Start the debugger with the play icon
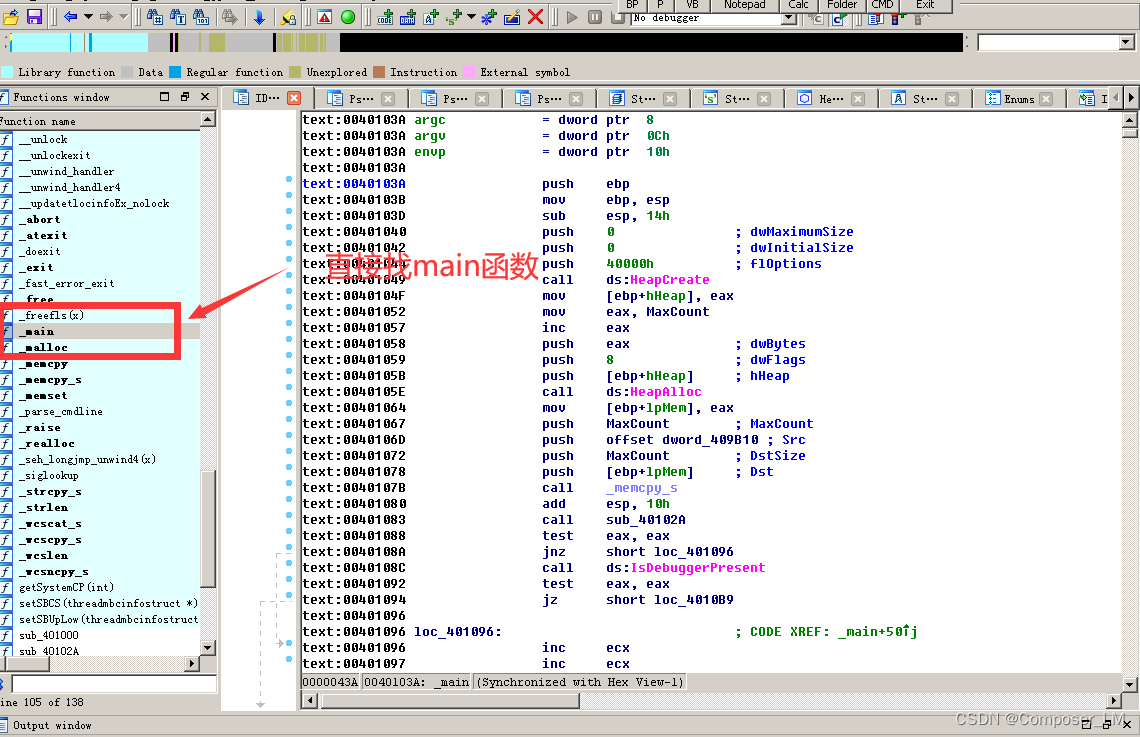Viewport: 1140px width, 737px height. point(570,16)
